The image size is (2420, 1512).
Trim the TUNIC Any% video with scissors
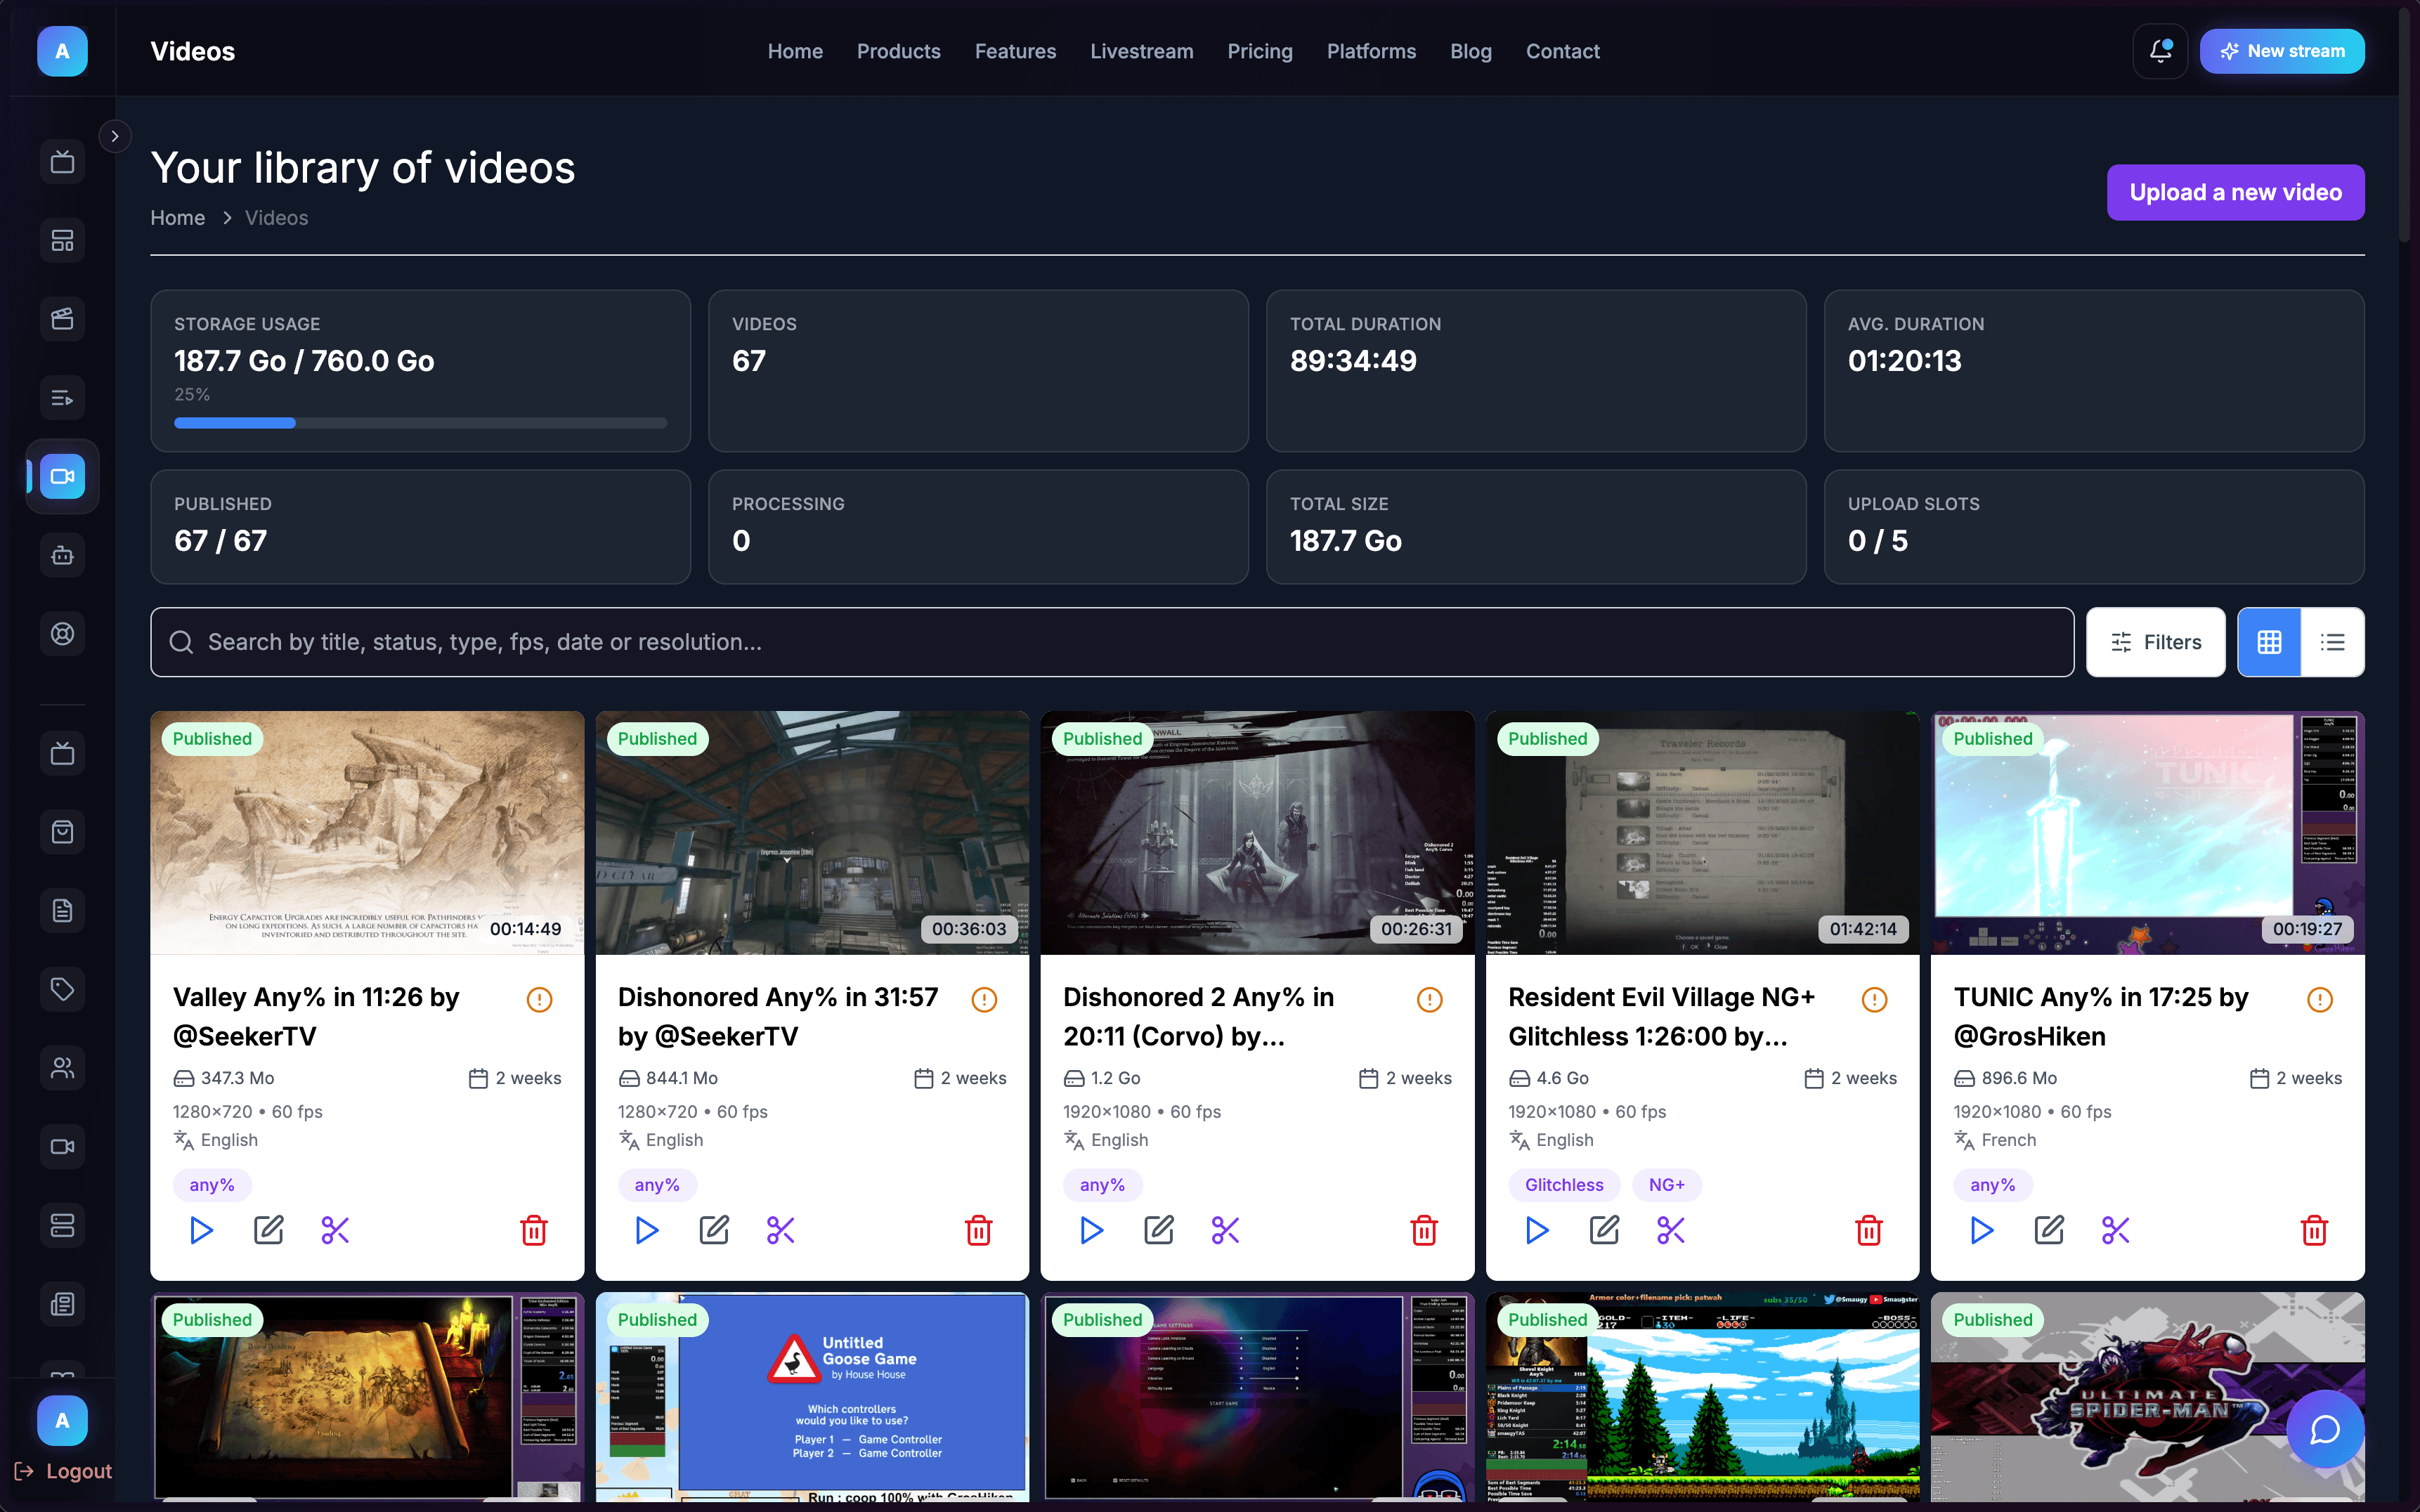[2116, 1230]
